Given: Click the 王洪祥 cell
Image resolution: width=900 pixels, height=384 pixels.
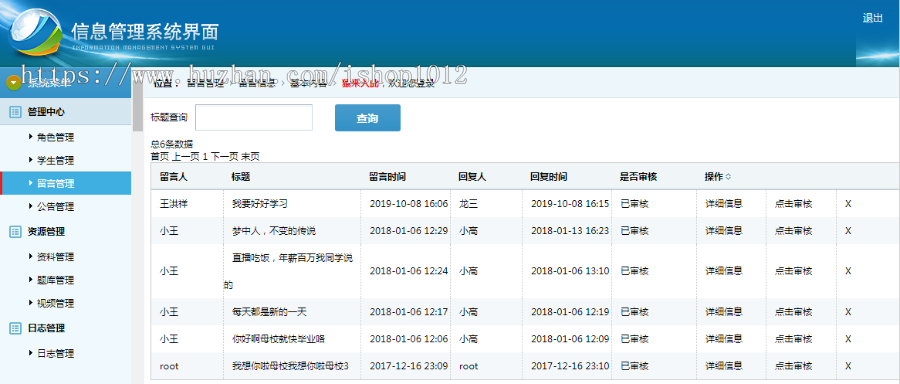Looking at the screenshot, I should [x=173, y=203].
